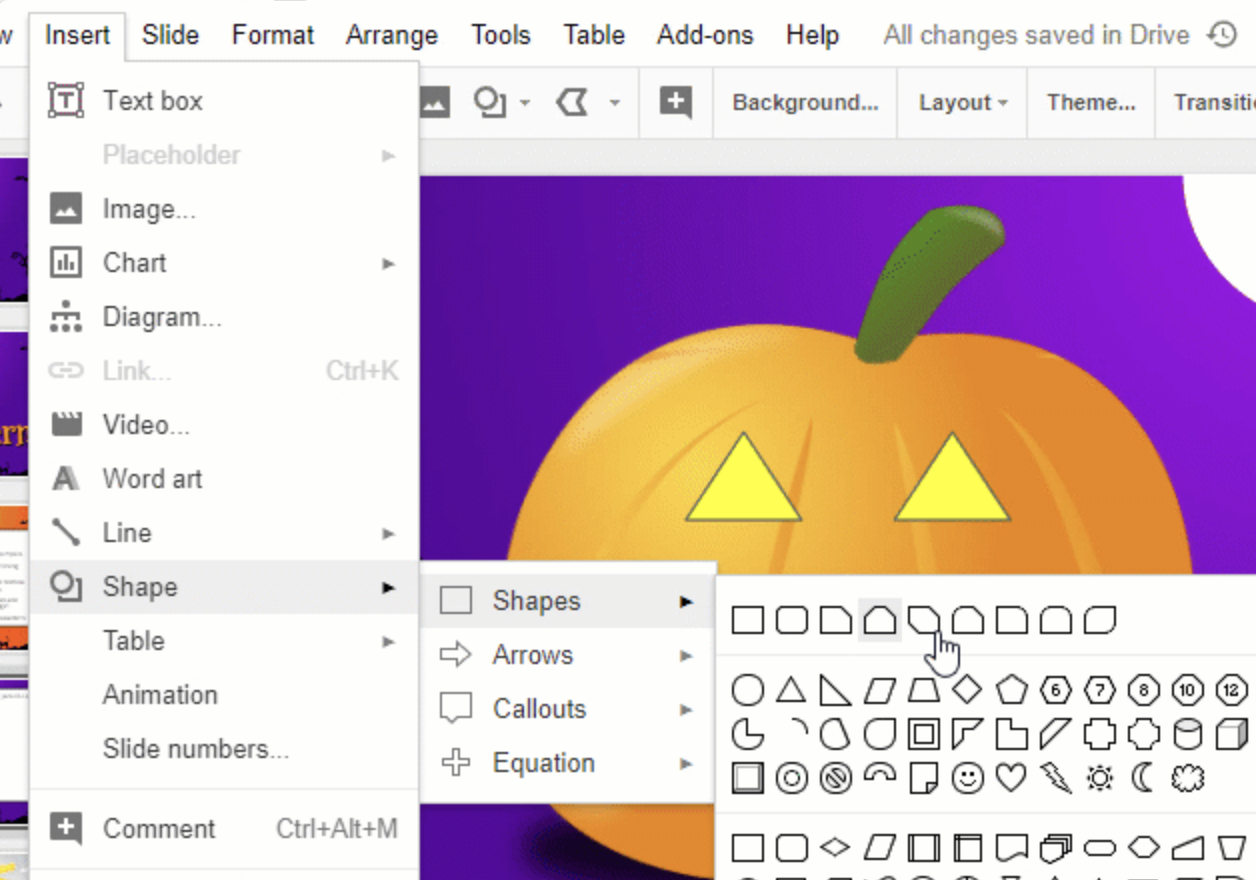The image size is (1256, 880).
Task: Open dropdown arrow beside line tool
Action: 615,103
